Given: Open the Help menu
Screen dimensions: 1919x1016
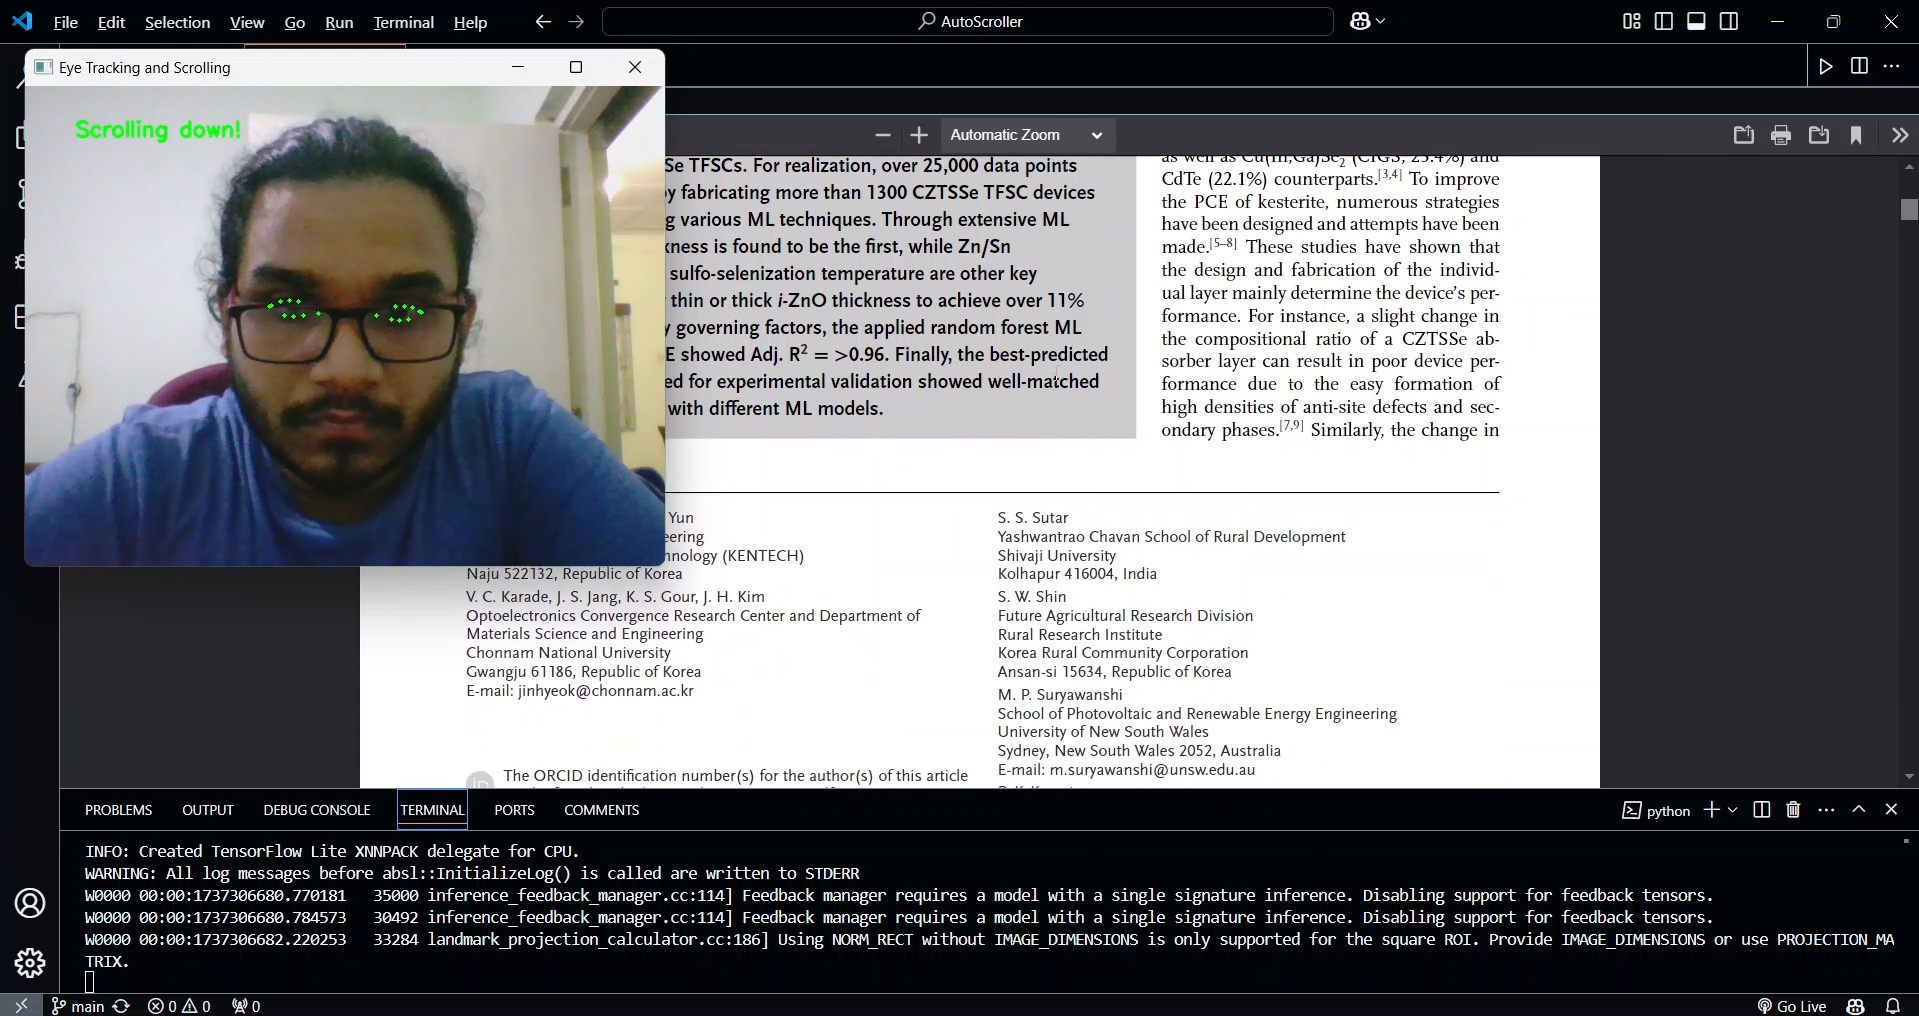Looking at the screenshot, I should click(470, 22).
